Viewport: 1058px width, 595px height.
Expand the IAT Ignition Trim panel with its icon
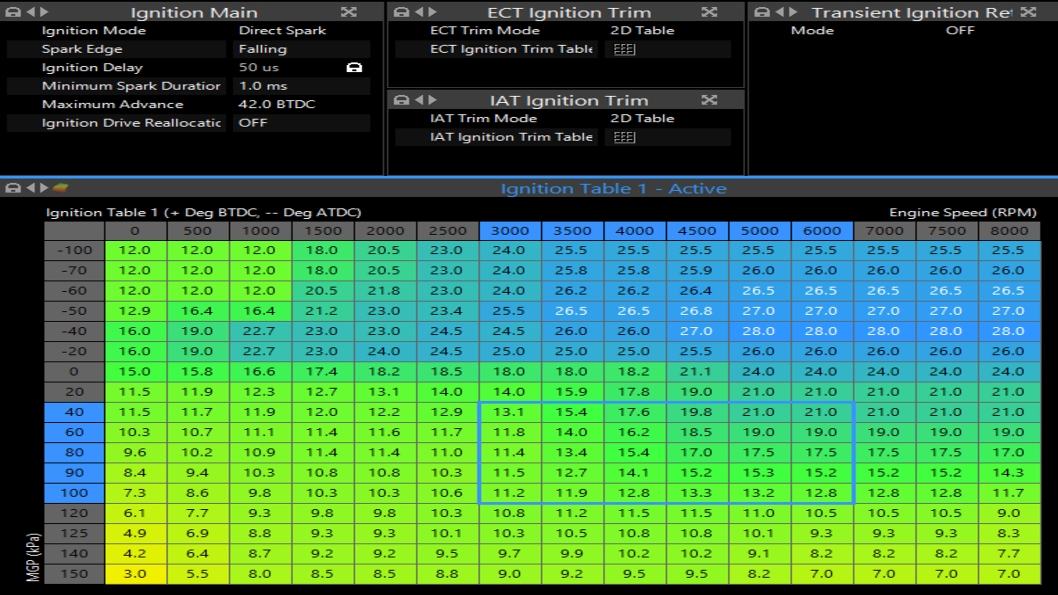coord(709,100)
